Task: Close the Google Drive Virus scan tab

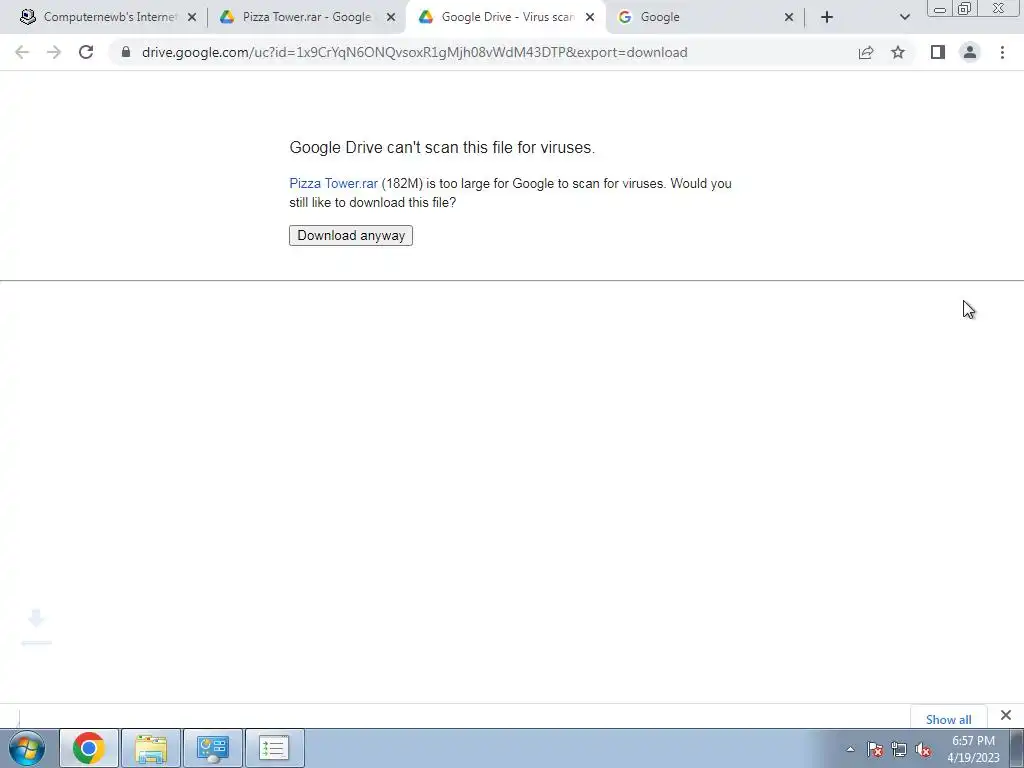Action: pyautogui.click(x=590, y=18)
